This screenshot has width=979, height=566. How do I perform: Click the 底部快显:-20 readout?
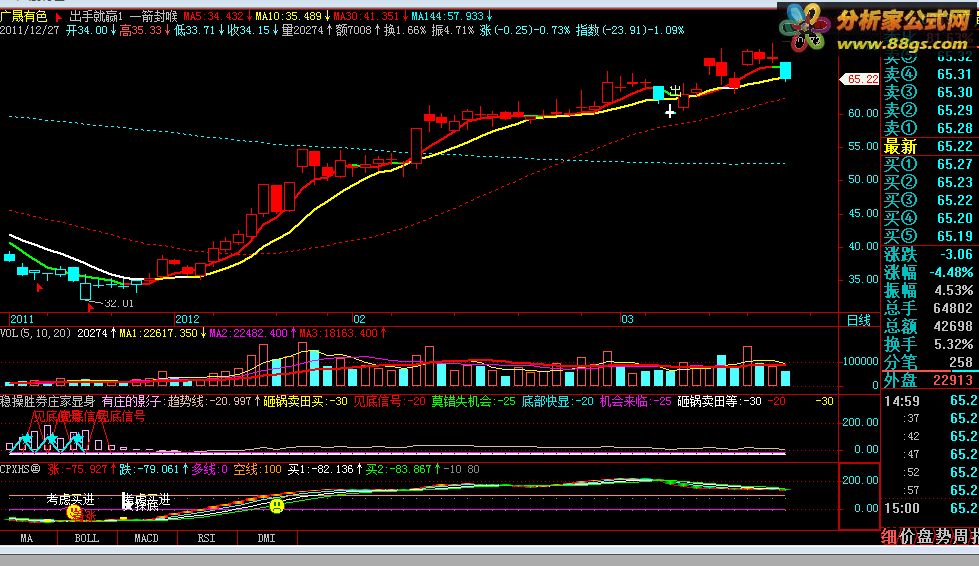tap(558, 401)
